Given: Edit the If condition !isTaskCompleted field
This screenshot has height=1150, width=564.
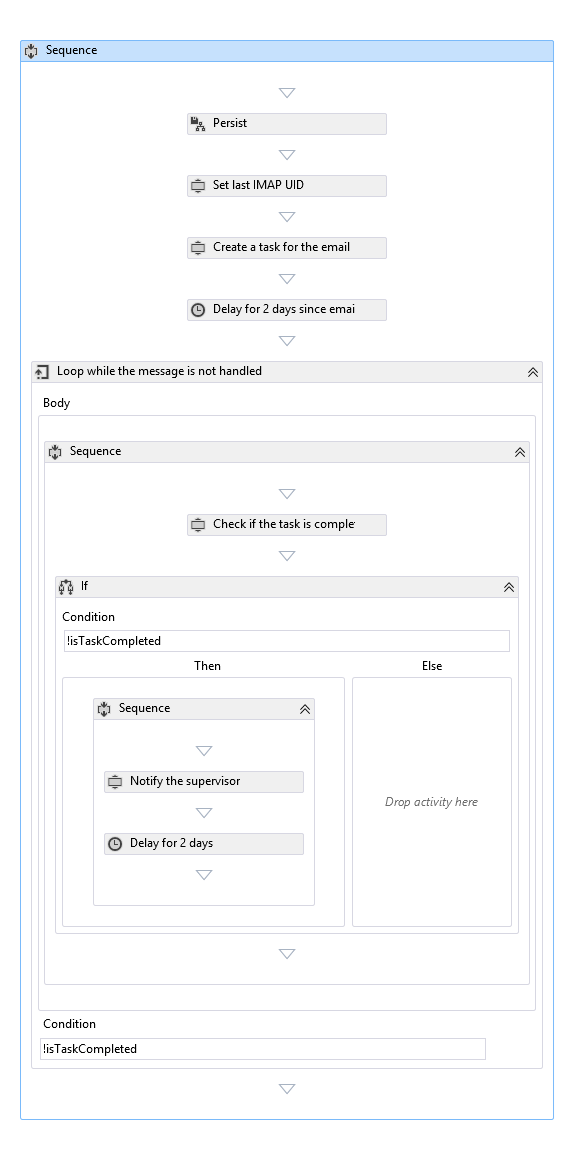Looking at the screenshot, I should tap(287, 641).
